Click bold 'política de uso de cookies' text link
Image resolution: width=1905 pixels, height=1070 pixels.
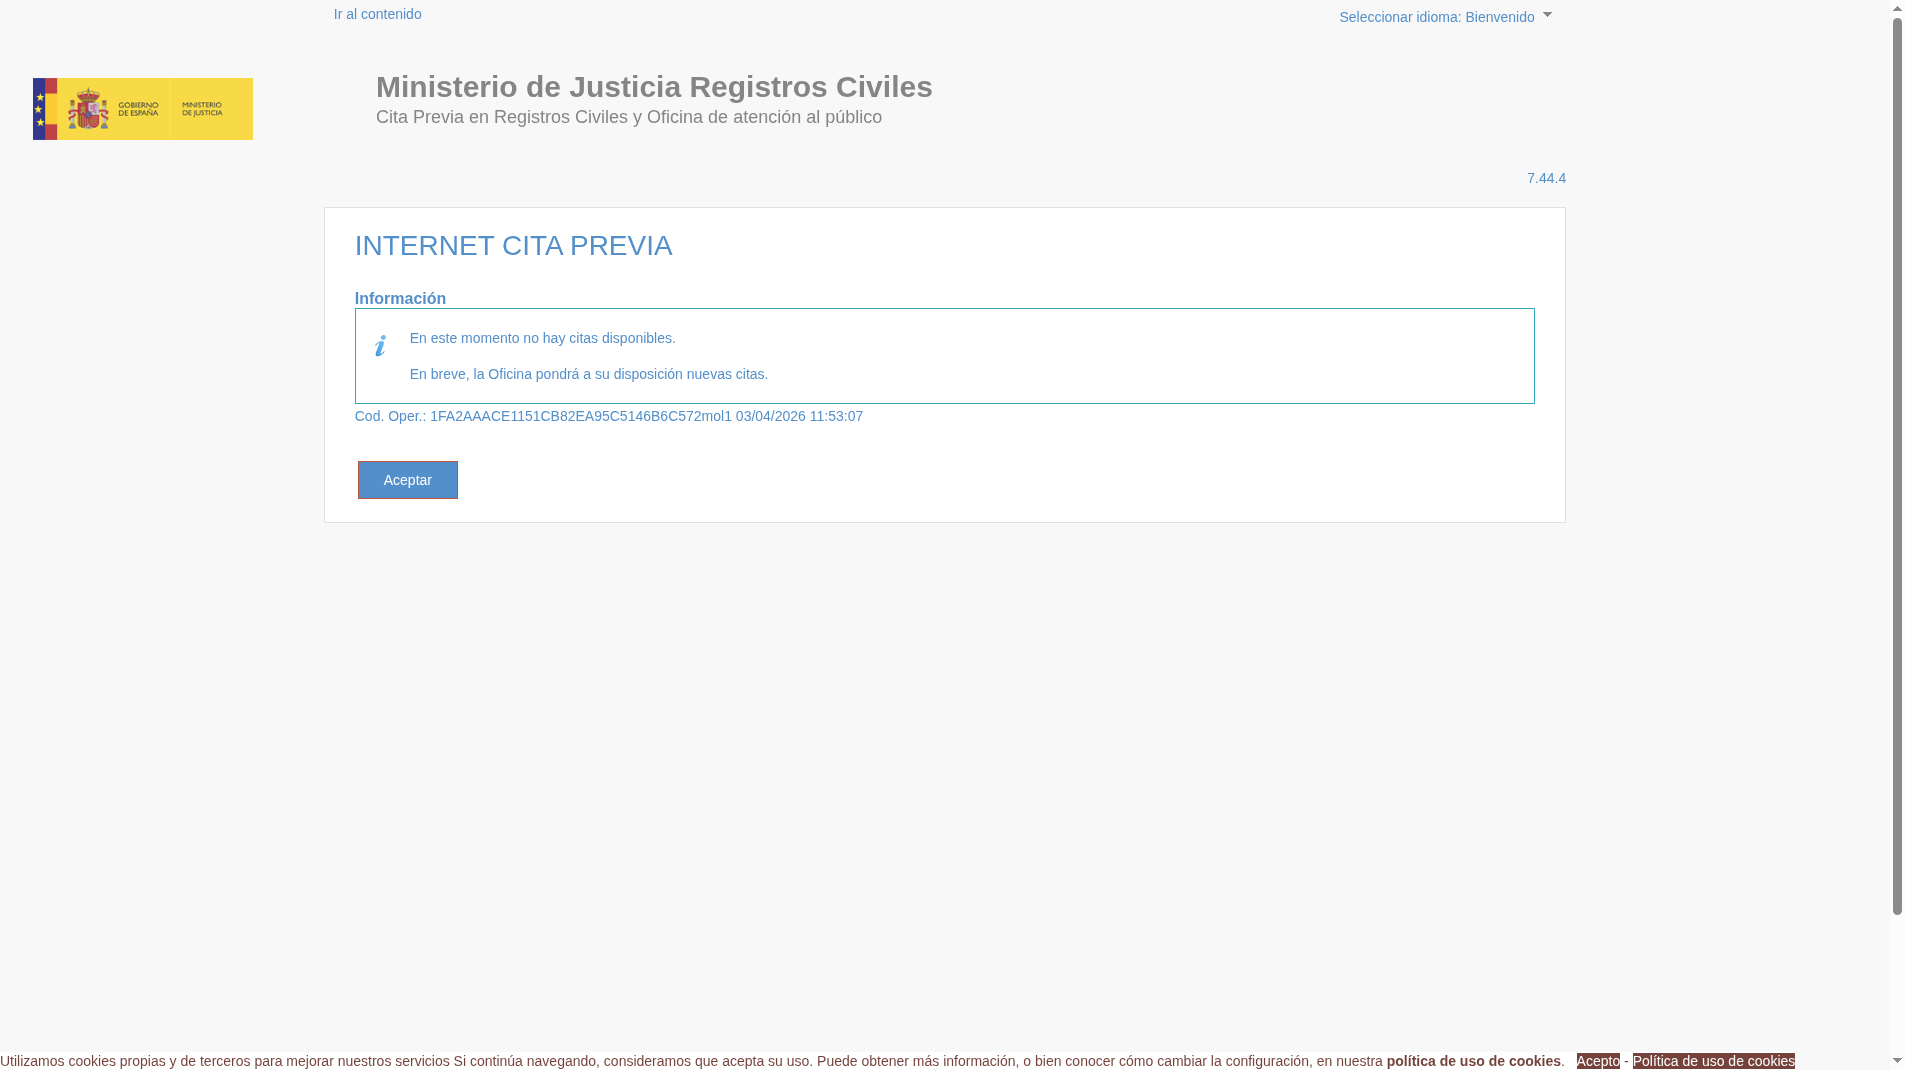1473,1061
